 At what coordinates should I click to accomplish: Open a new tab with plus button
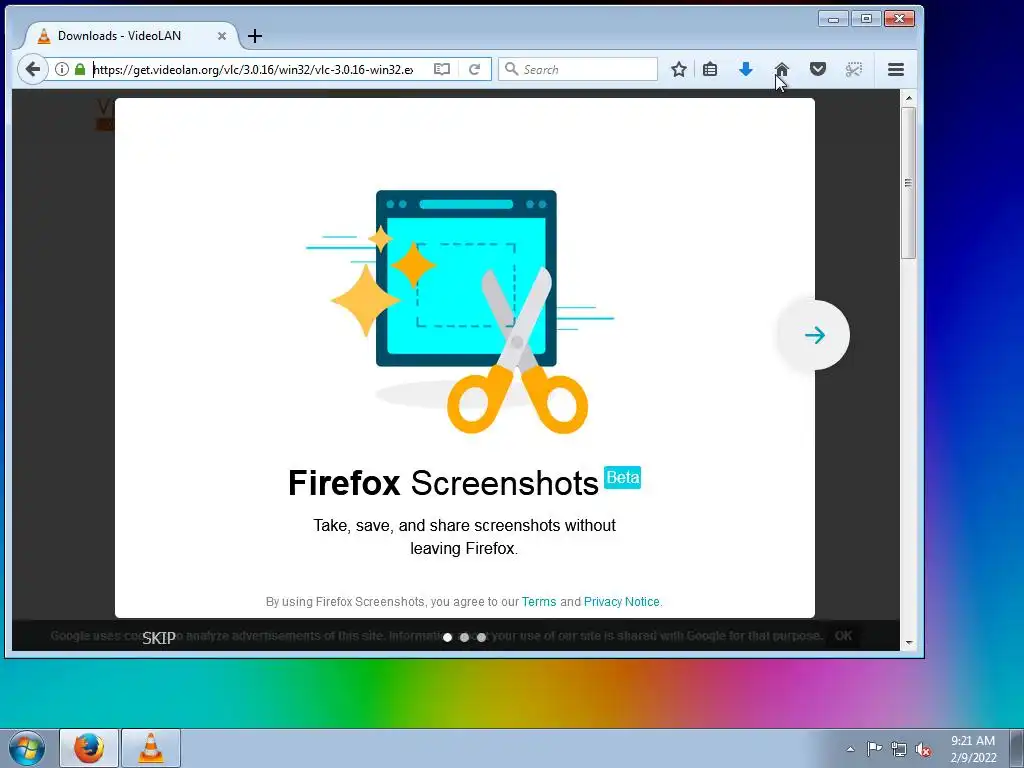coord(255,36)
